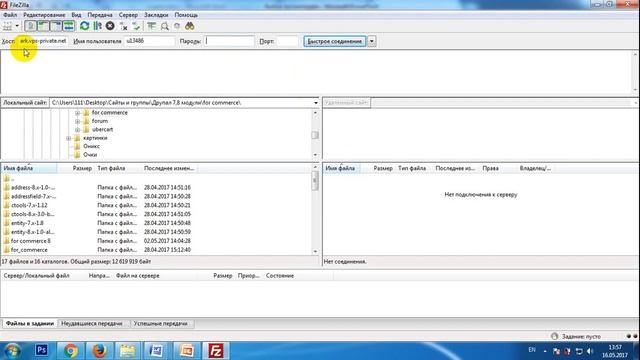Open the Сервер menu
640x360 pixels.
(x=128, y=15)
